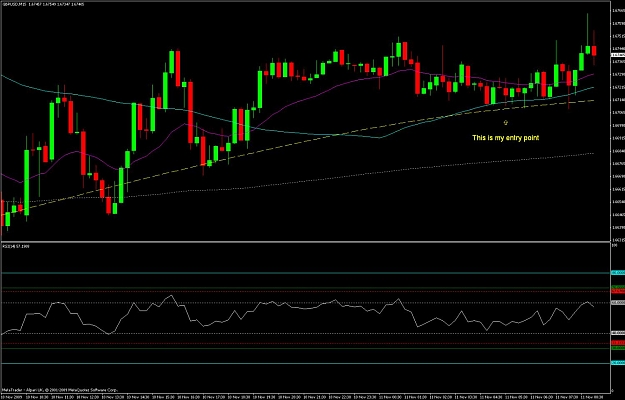Select the 'This is my entry point' text label
The width and height of the screenshot is (625, 400).
pos(505,138)
